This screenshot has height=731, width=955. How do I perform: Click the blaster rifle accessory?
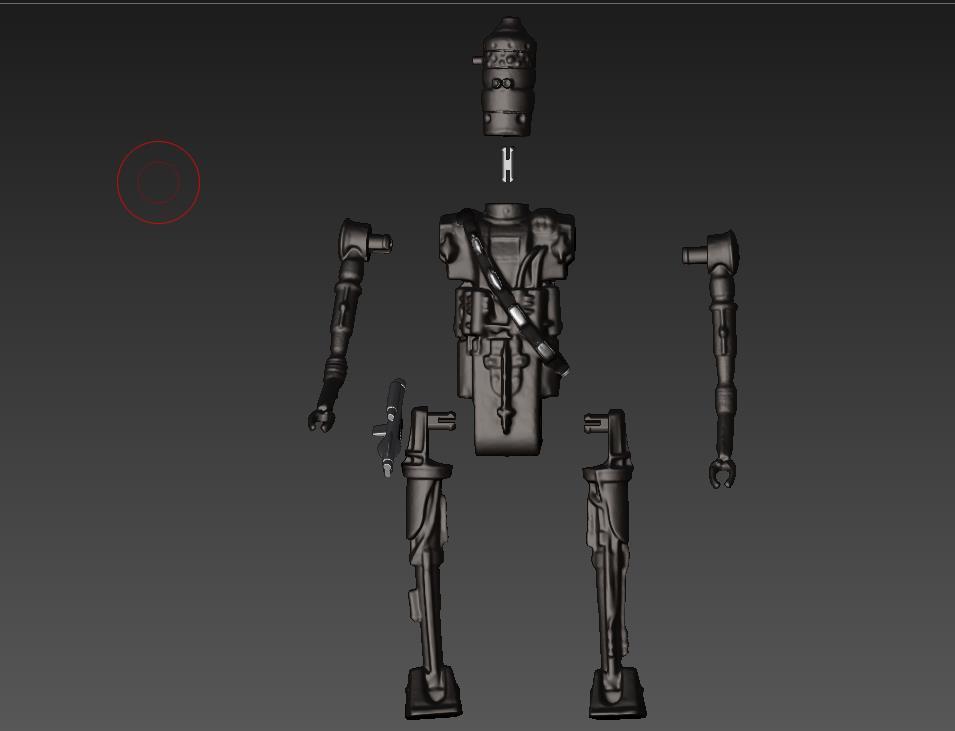pyautogui.click(x=390, y=428)
